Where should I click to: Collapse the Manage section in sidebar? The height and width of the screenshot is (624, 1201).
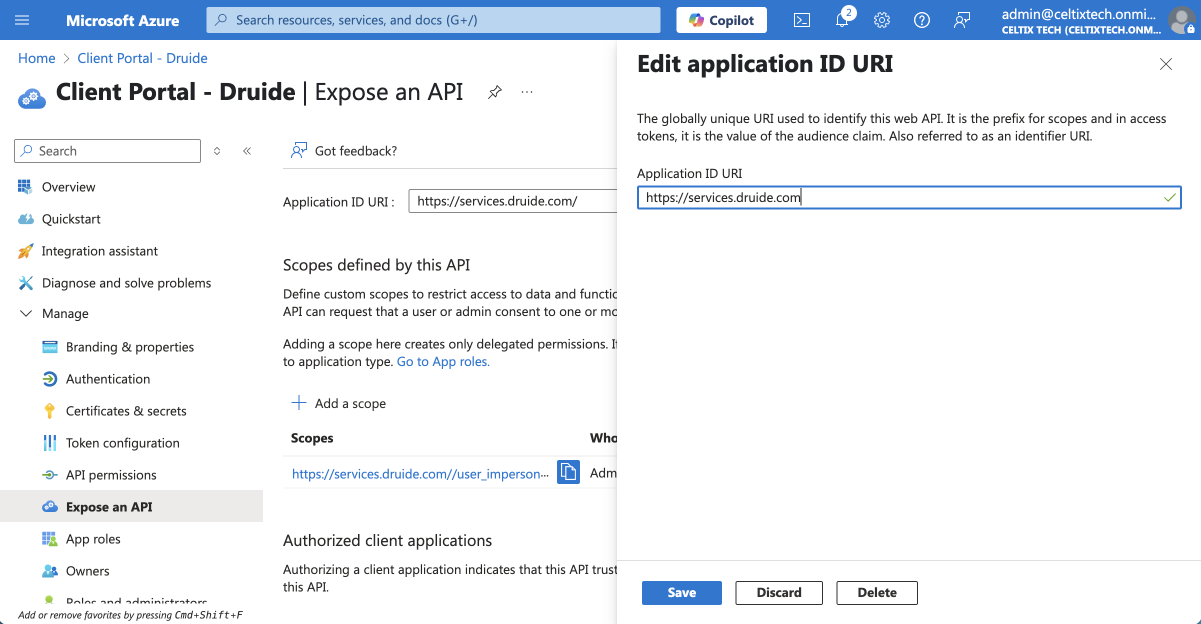click(25, 314)
